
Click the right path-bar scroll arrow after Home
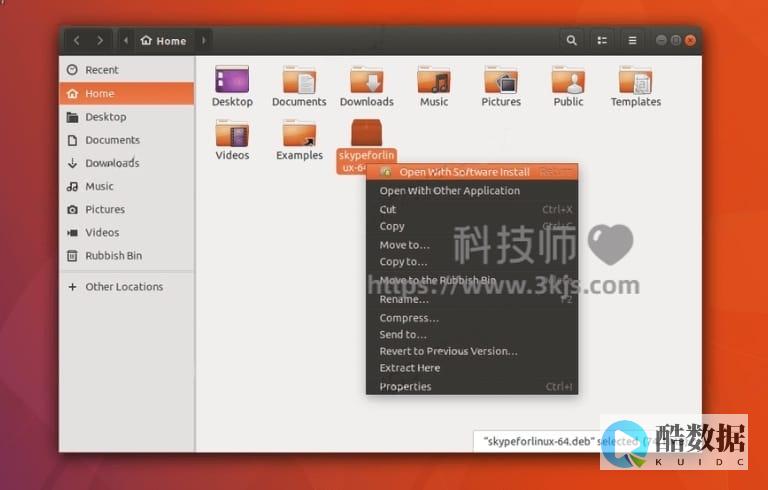(x=204, y=40)
